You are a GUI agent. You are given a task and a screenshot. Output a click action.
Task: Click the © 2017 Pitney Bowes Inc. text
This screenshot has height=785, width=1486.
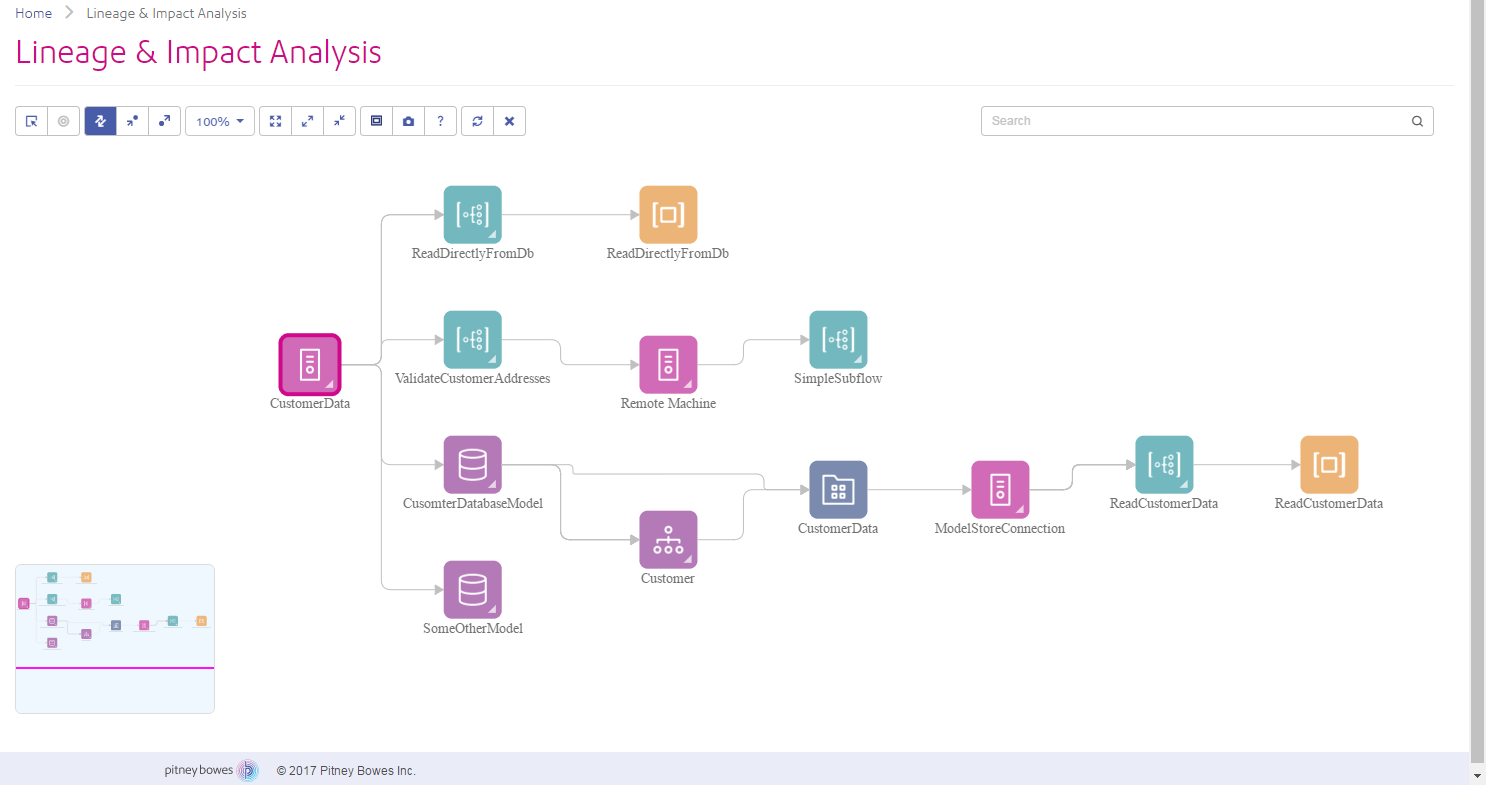[346, 771]
